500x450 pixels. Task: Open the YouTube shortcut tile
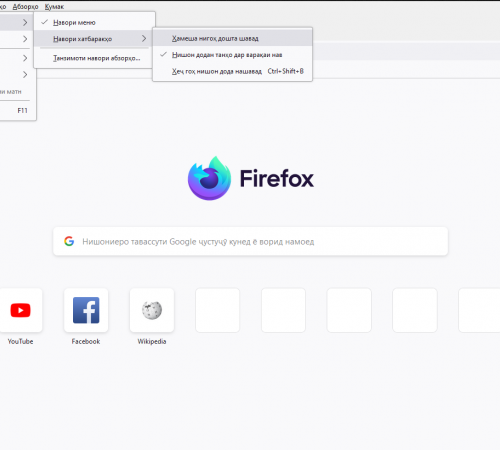point(20,310)
